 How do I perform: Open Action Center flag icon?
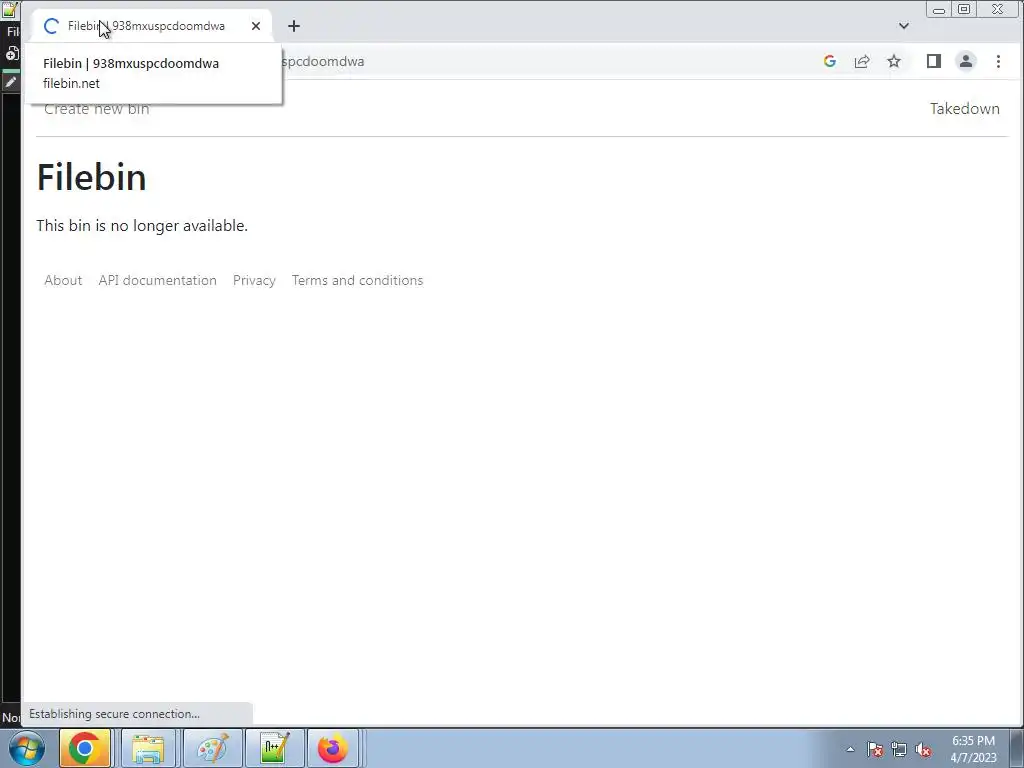(x=875, y=749)
